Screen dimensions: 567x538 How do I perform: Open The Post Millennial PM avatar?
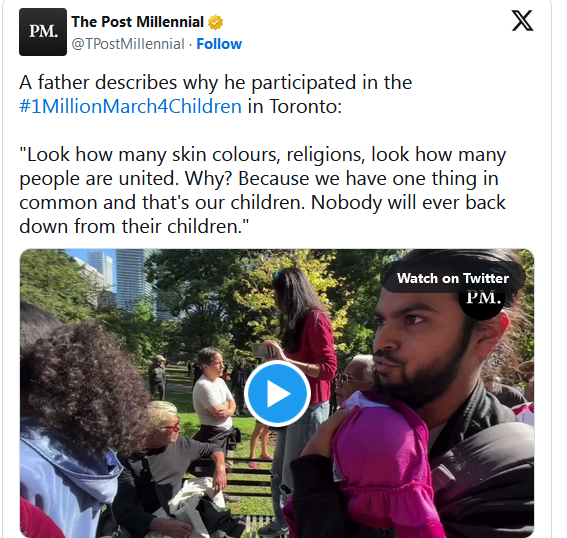coord(43,32)
